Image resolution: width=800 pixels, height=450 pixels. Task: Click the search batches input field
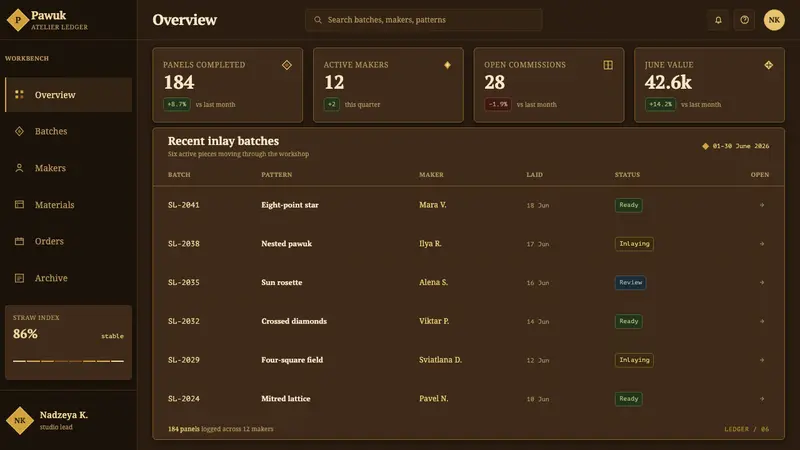(424, 20)
